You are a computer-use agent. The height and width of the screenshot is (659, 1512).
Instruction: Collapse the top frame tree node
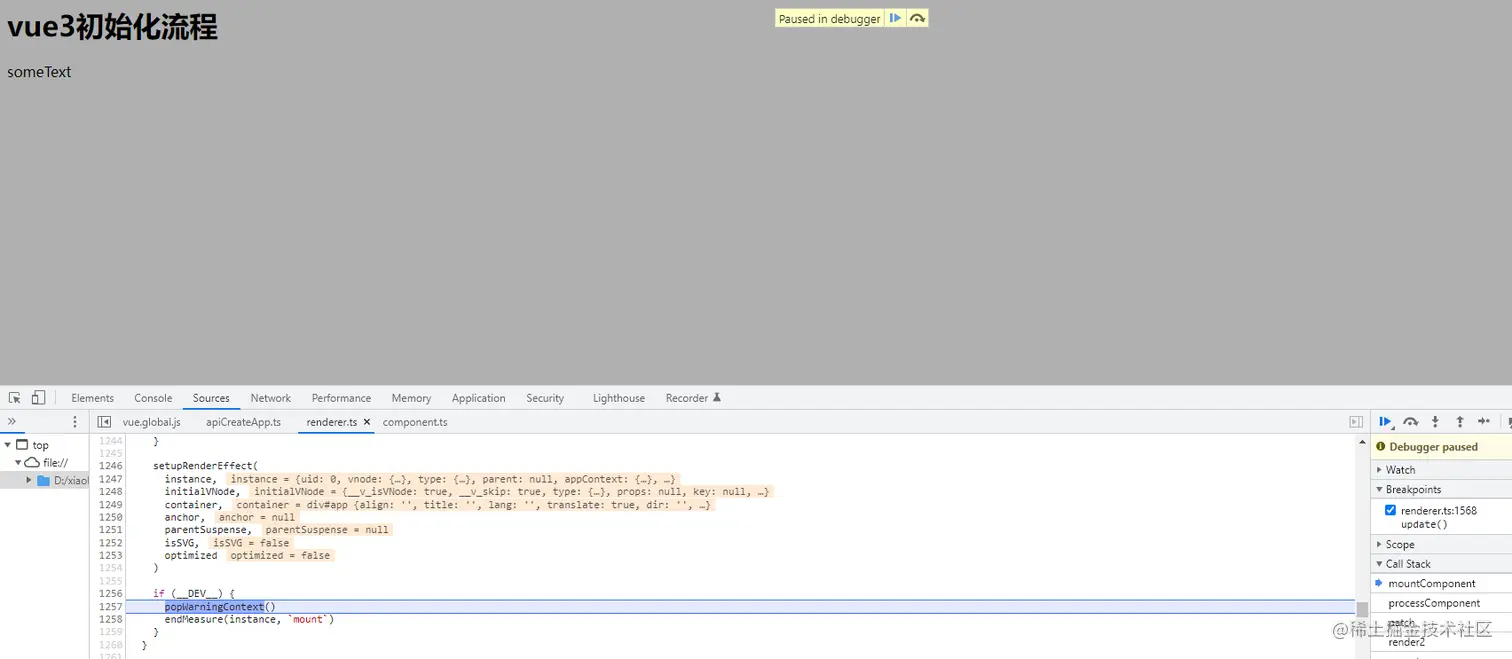pos(8,445)
